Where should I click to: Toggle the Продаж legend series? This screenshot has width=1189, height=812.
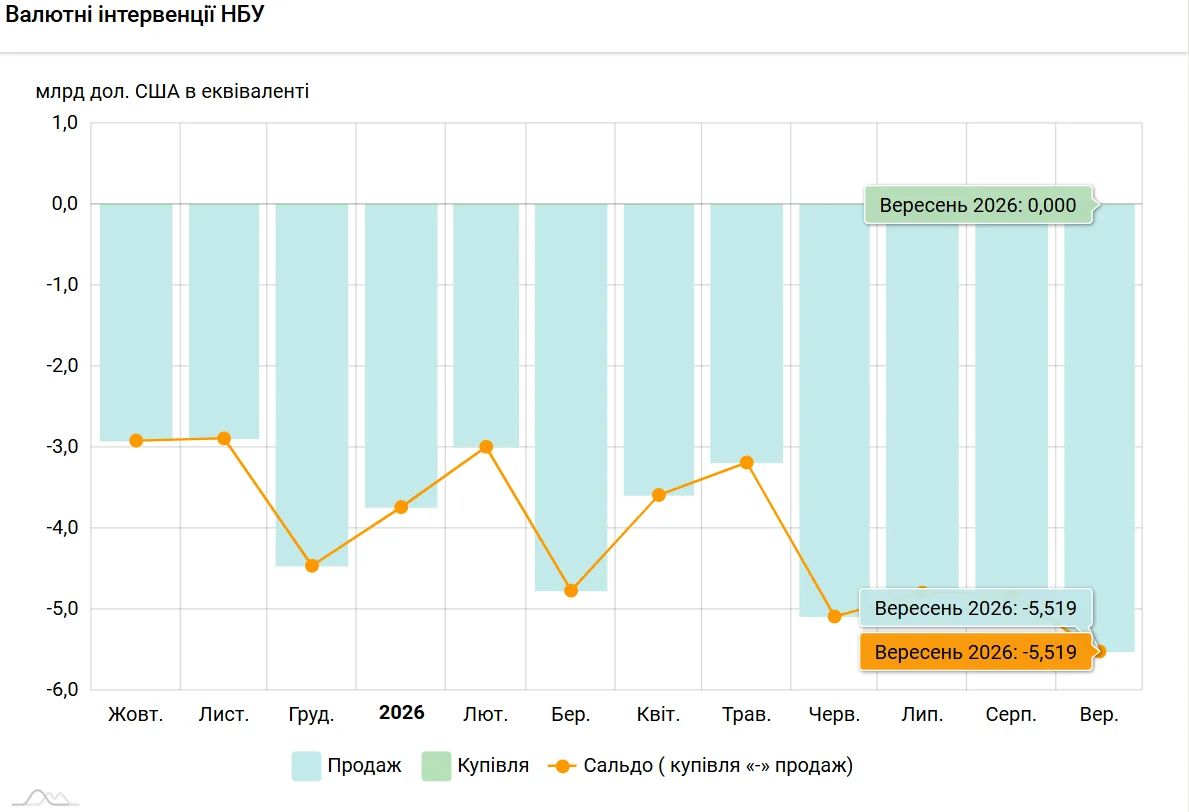pos(347,766)
